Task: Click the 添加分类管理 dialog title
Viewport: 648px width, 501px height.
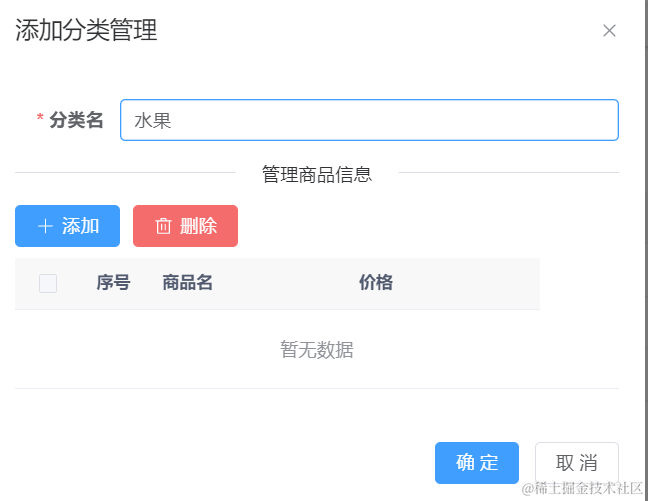Action: pos(86,31)
